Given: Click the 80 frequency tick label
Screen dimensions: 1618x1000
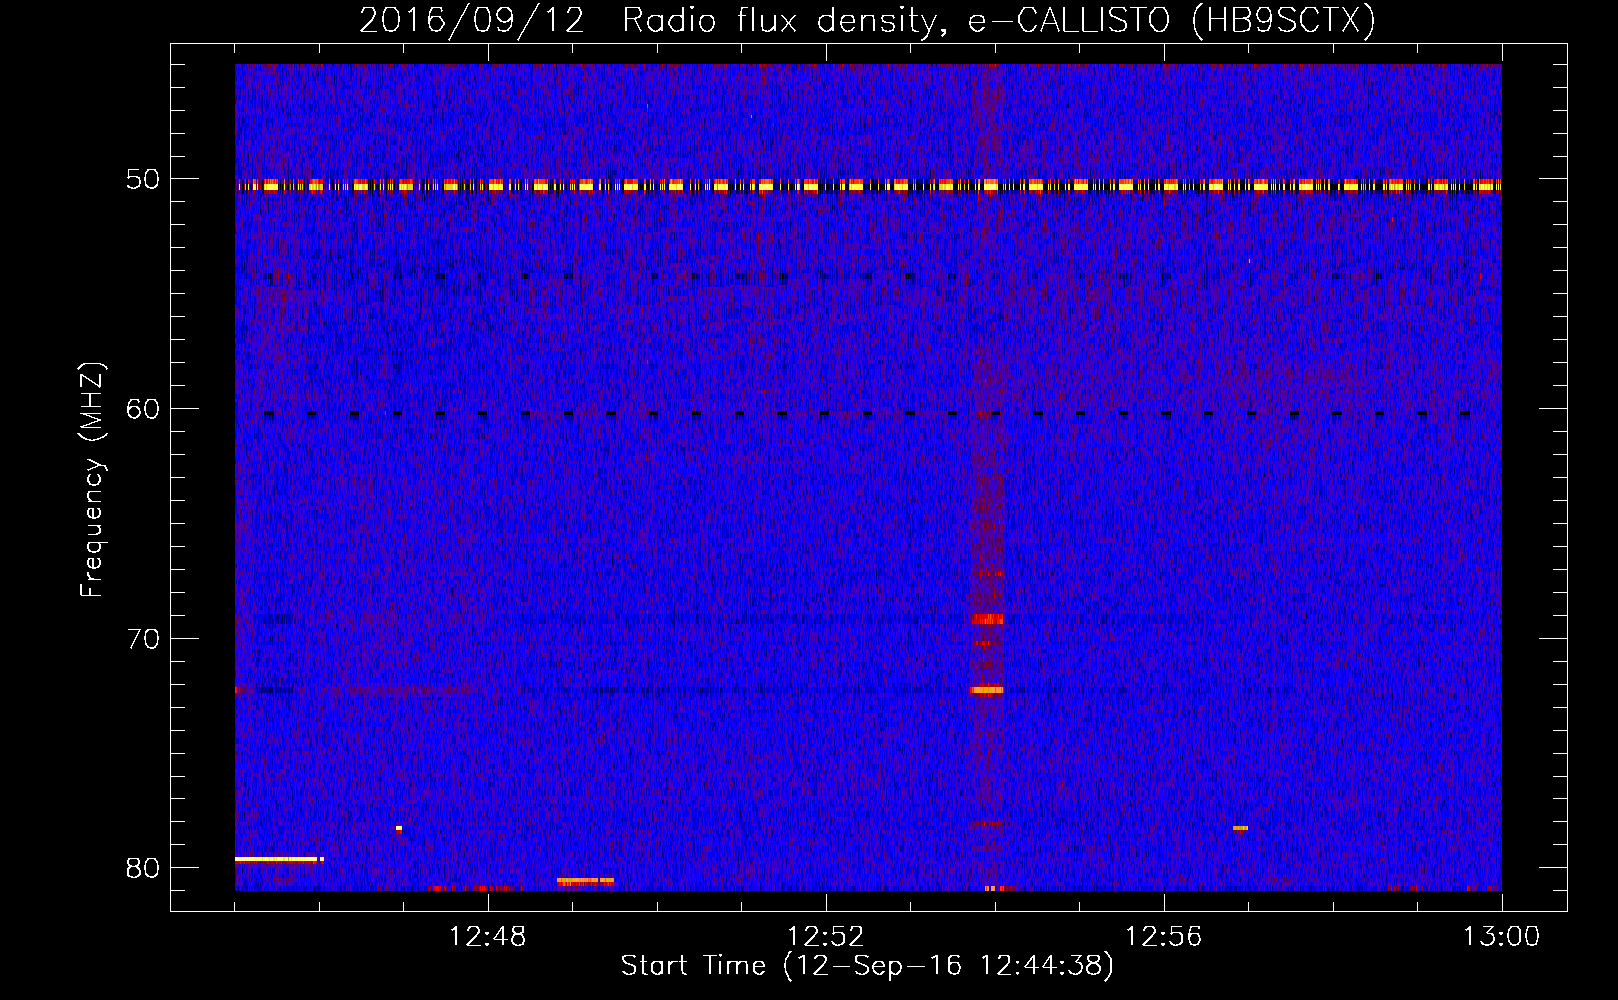Looking at the screenshot, I should click(x=143, y=868).
